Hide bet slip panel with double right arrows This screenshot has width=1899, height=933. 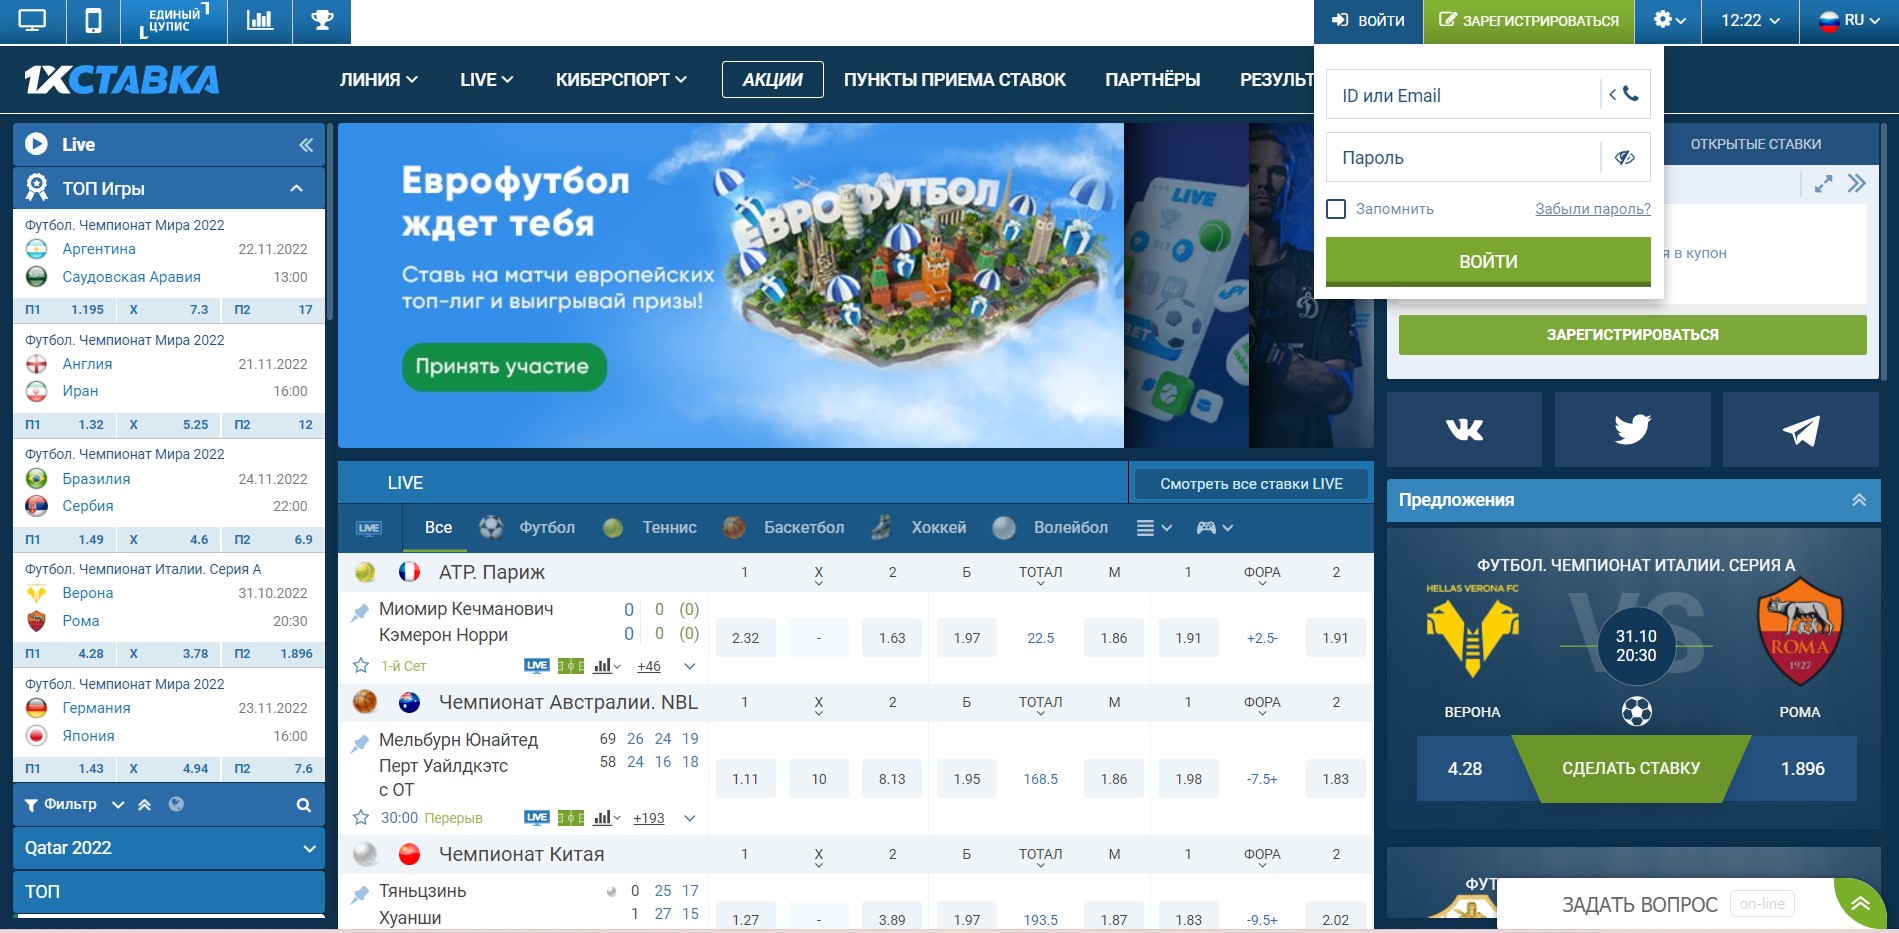[x=1857, y=184]
